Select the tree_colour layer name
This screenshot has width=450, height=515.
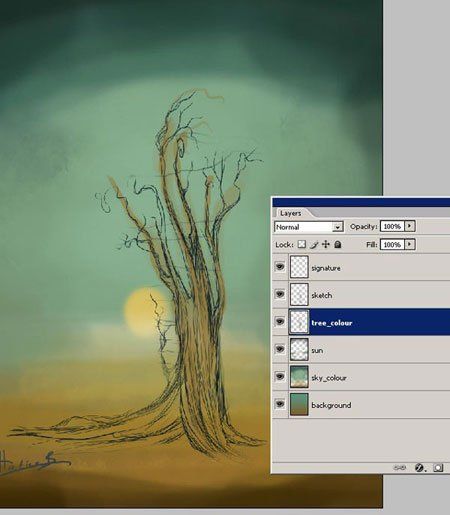point(332,323)
